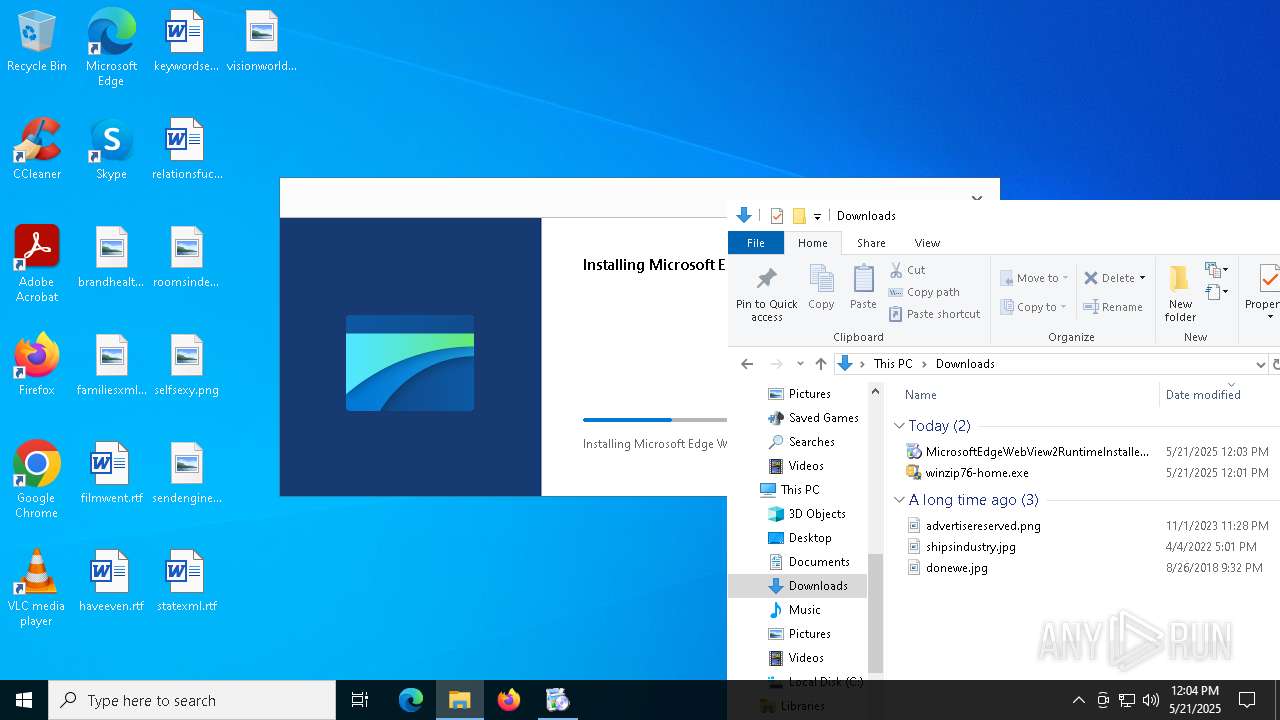Open the File tab
This screenshot has height=720, width=1280.
pyautogui.click(x=756, y=243)
